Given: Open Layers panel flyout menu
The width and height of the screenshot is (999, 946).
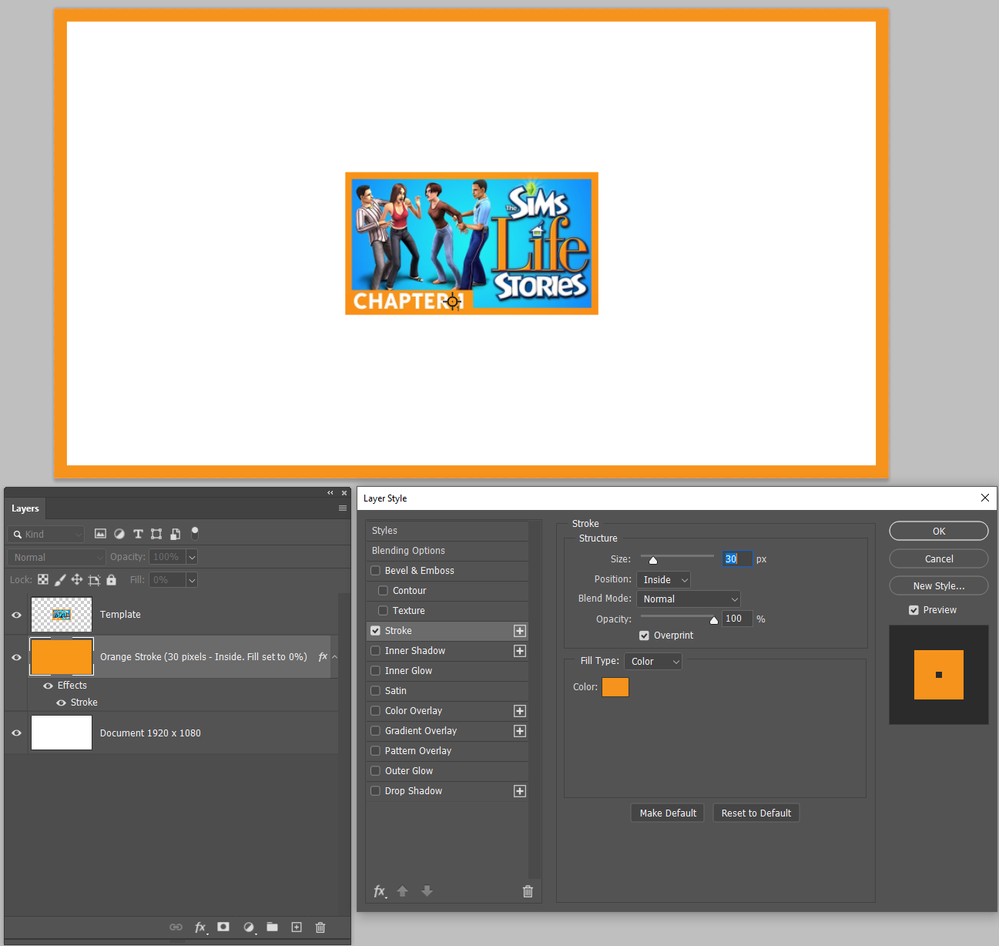Looking at the screenshot, I should (343, 508).
